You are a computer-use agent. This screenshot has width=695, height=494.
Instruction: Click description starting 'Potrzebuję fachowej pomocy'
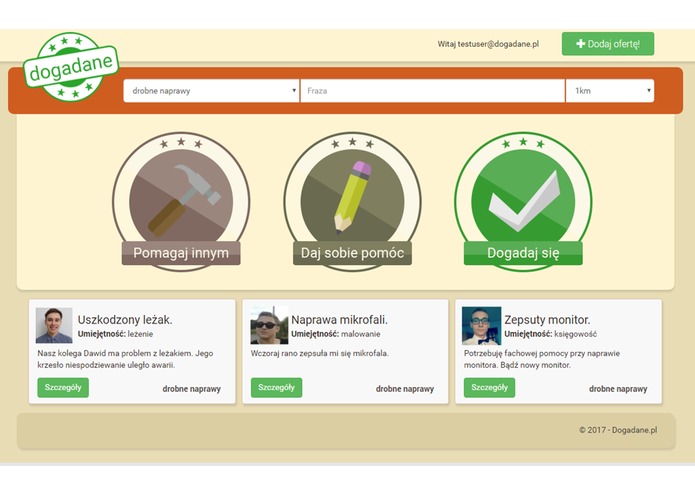(x=542, y=359)
